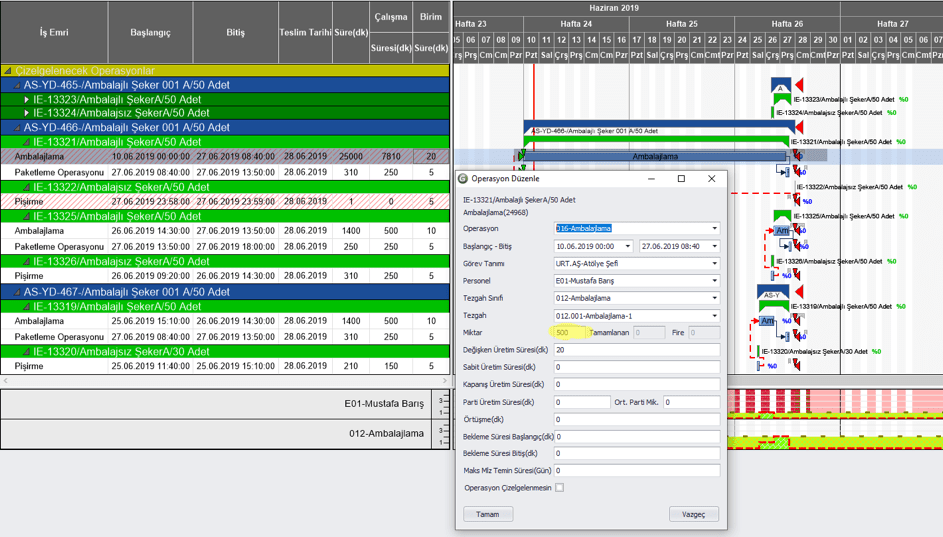Click the Hafta 25 header in timeline

point(681,24)
